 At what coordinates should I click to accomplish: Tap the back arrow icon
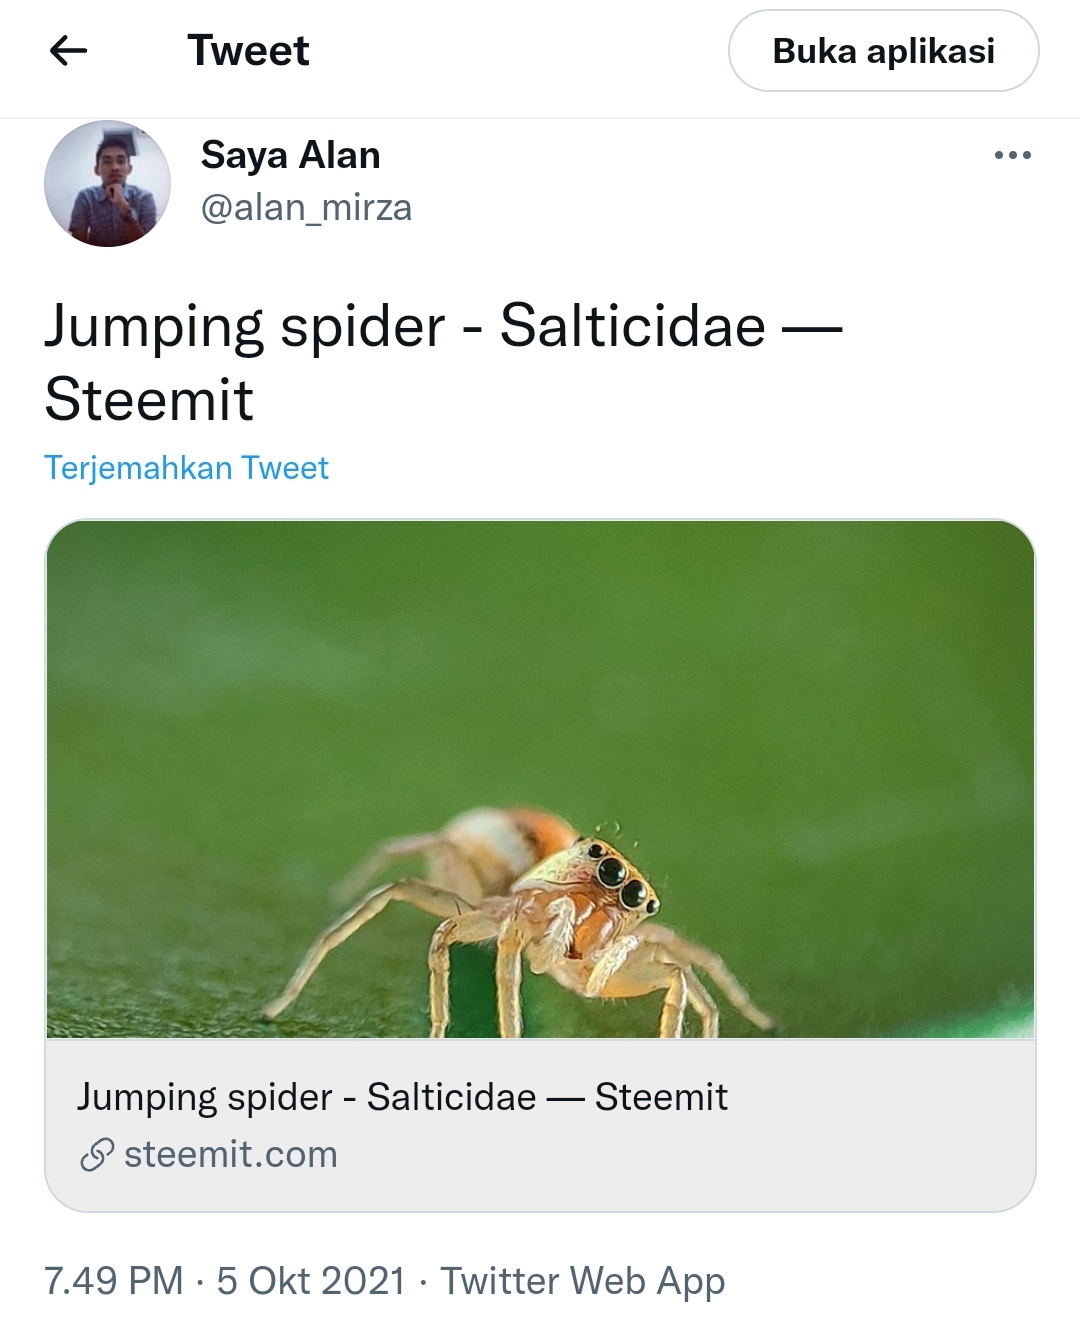68,51
